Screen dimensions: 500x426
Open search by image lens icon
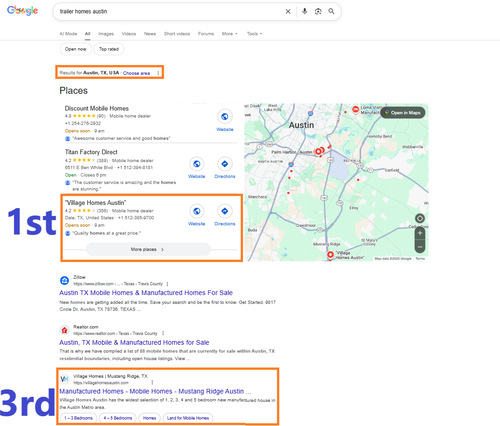click(318, 11)
